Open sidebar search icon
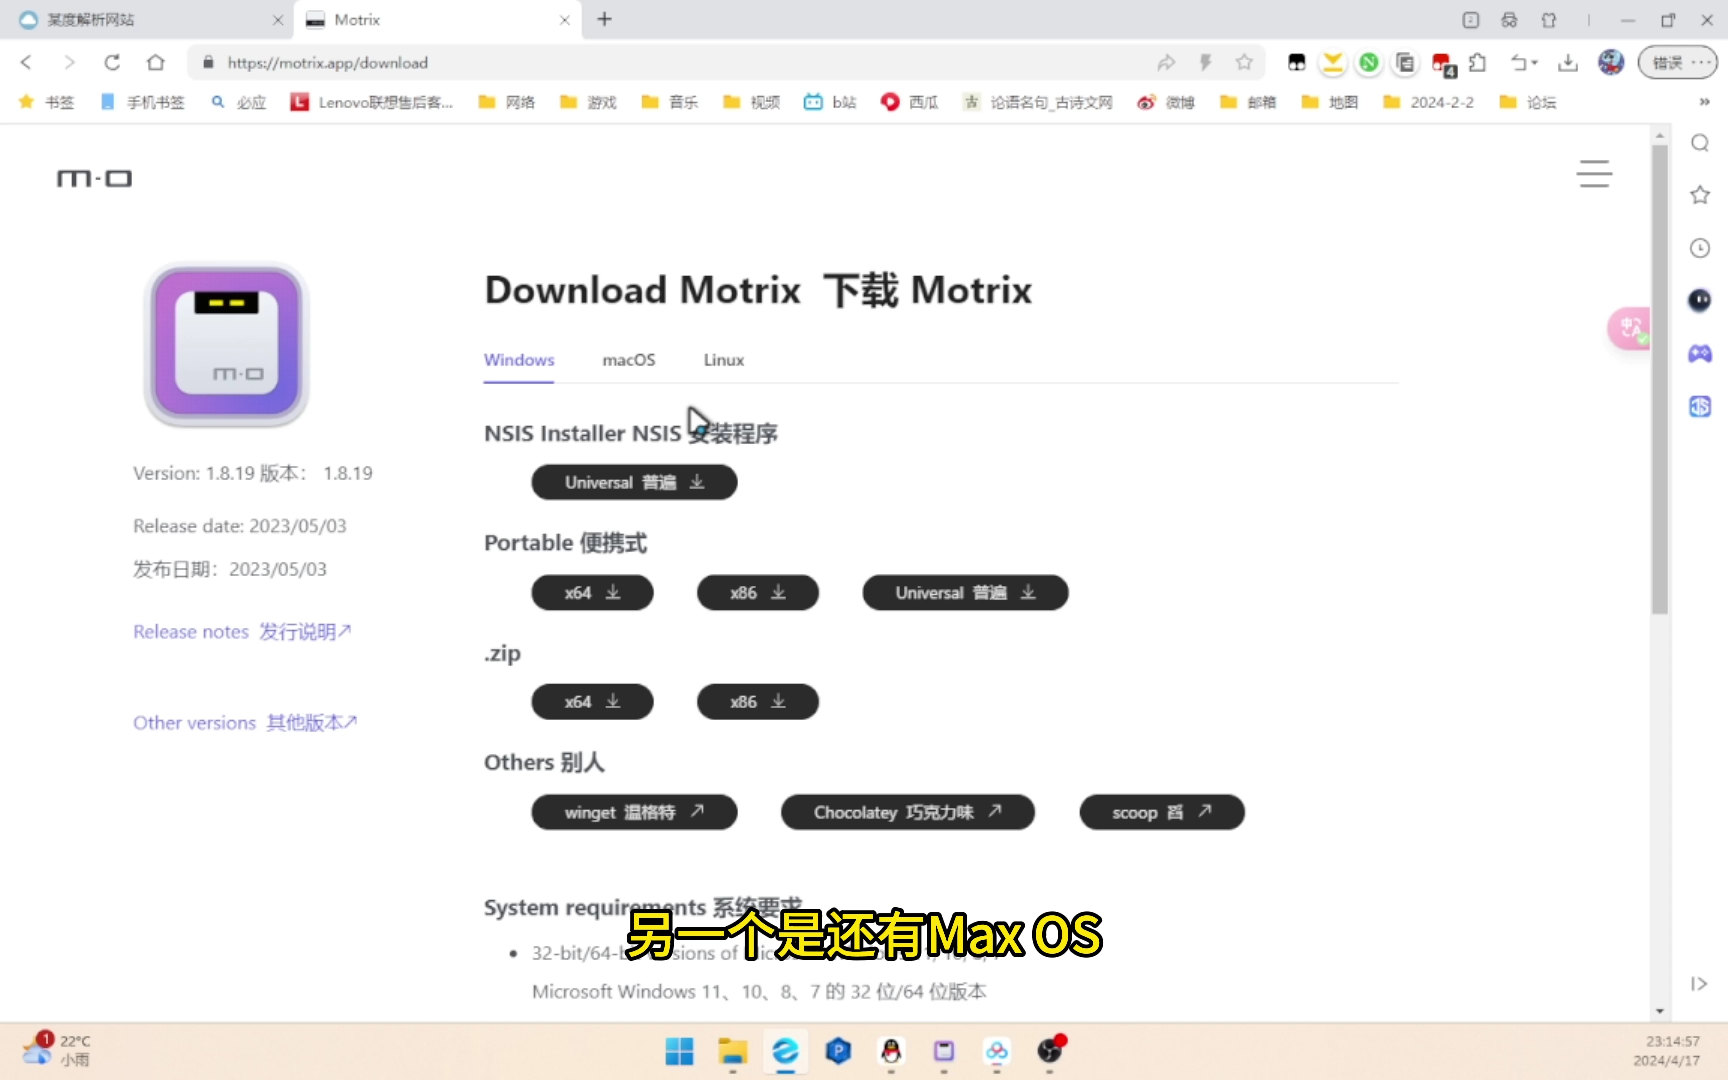The image size is (1728, 1080). [x=1700, y=143]
